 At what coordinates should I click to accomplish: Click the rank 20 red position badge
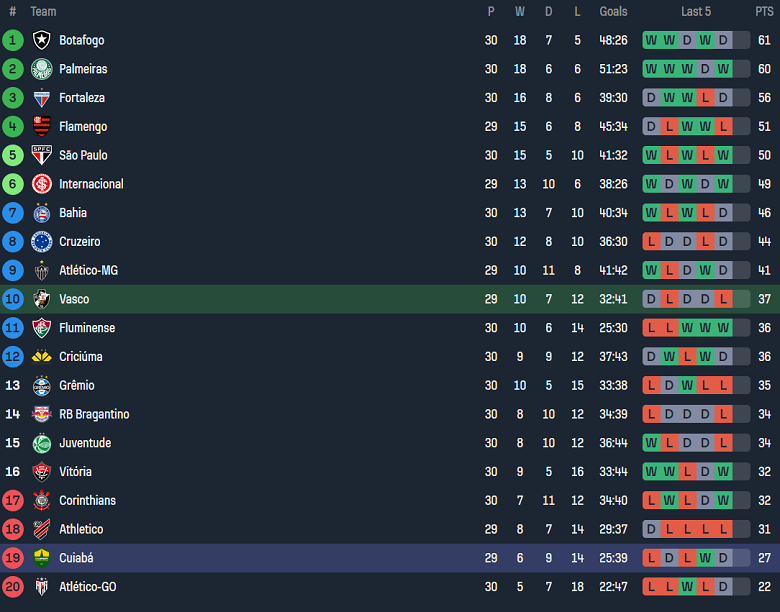click(x=12, y=587)
